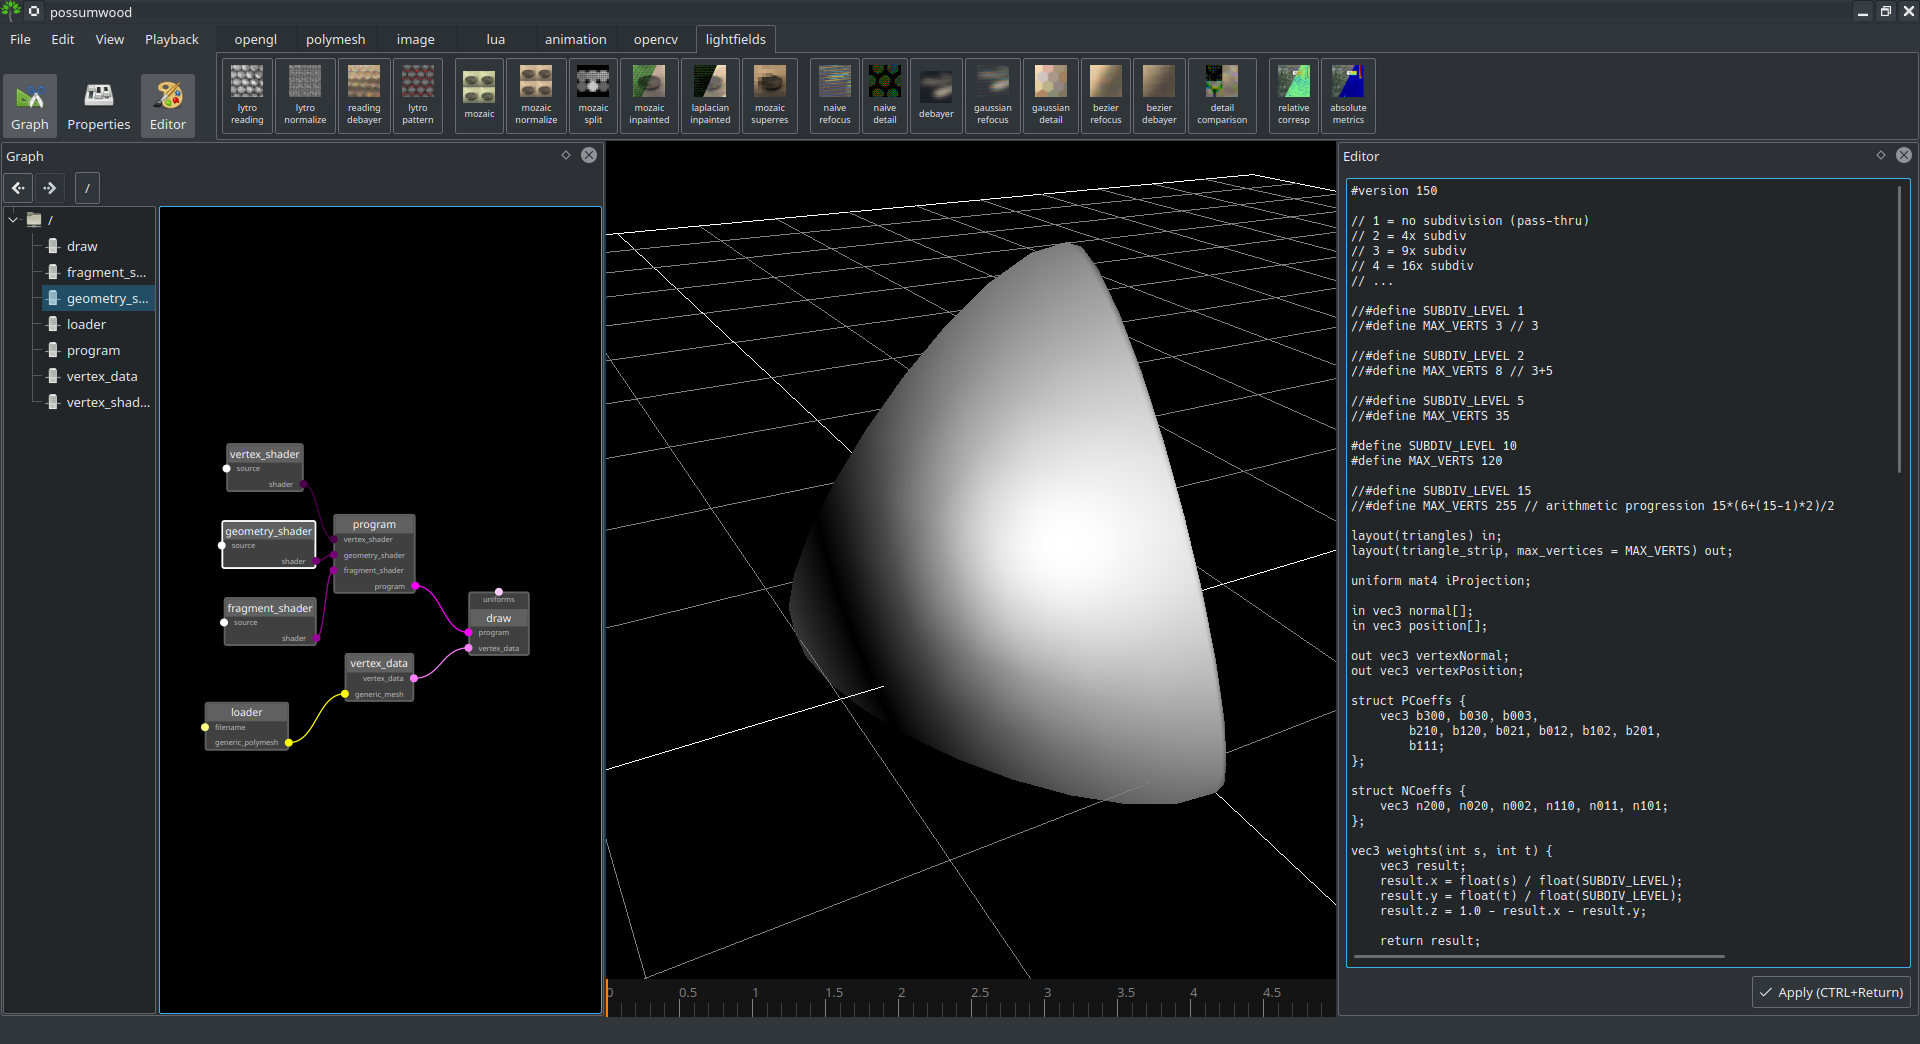The image size is (1920, 1044).
Task: Toggle the Editor panel button
Action: 168,105
